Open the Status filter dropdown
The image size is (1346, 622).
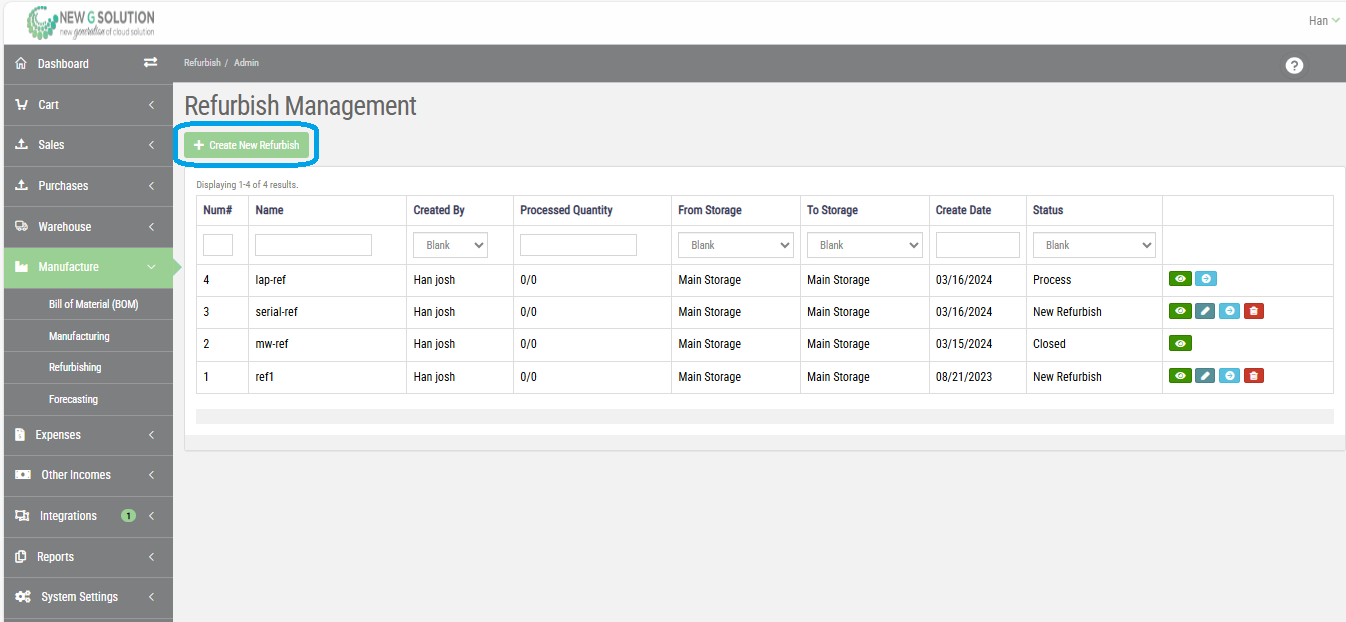[x=1094, y=245]
